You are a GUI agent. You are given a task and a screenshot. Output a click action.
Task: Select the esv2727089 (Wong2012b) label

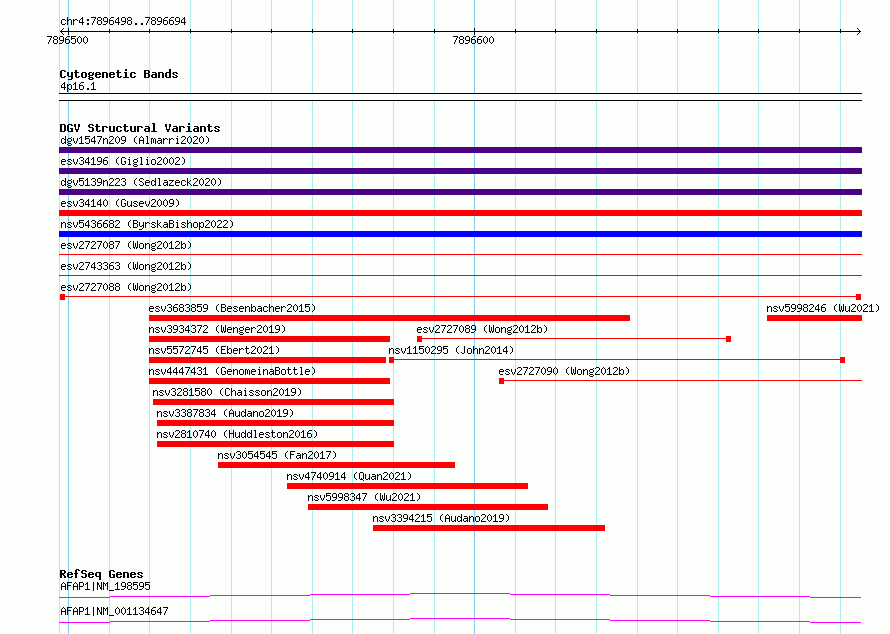click(482, 329)
